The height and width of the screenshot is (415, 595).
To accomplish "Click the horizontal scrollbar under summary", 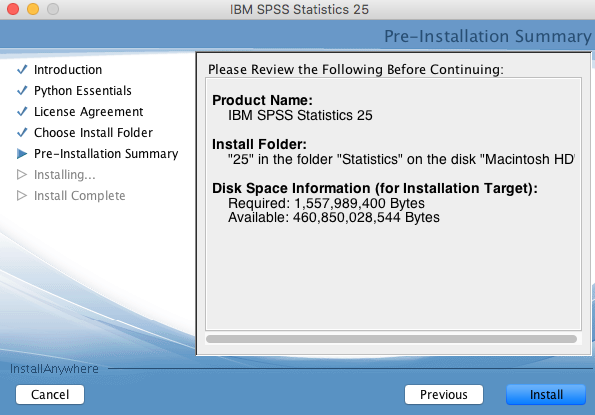I will pos(392,339).
